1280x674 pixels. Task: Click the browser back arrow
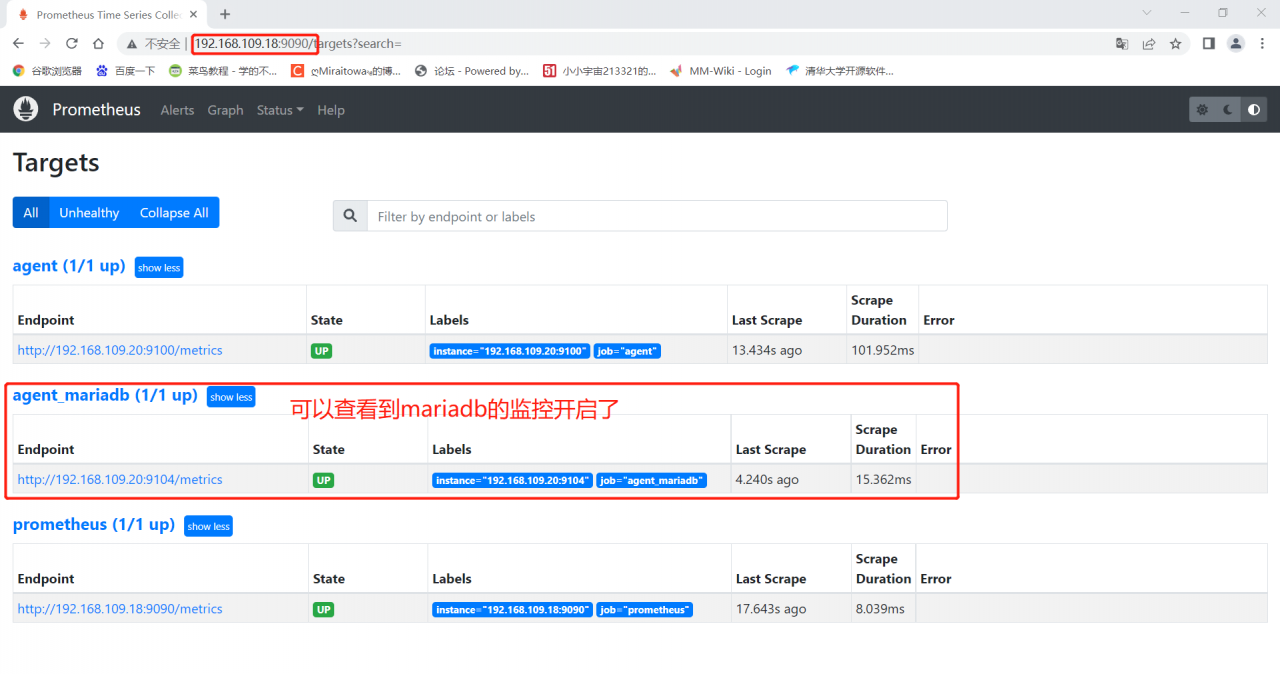[18, 44]
